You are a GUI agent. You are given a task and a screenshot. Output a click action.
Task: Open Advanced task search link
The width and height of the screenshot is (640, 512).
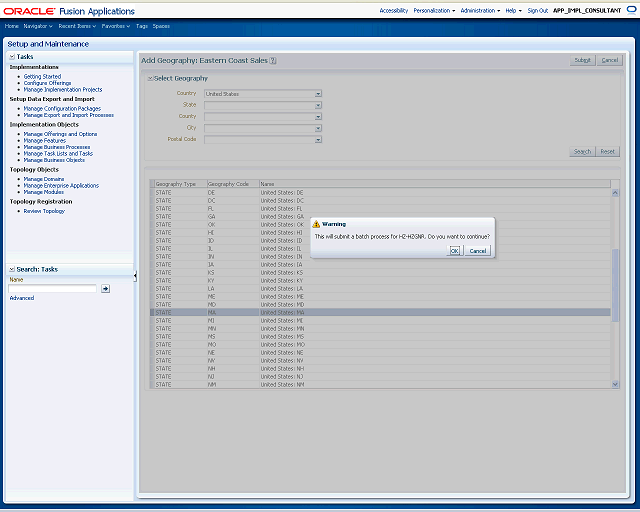click(x=22, y=298)
